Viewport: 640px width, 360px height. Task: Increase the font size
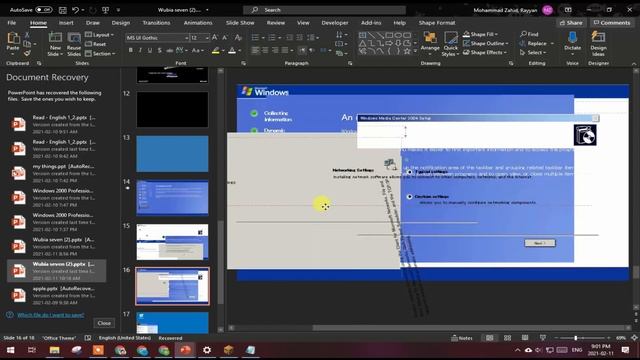tap(215, 38)
